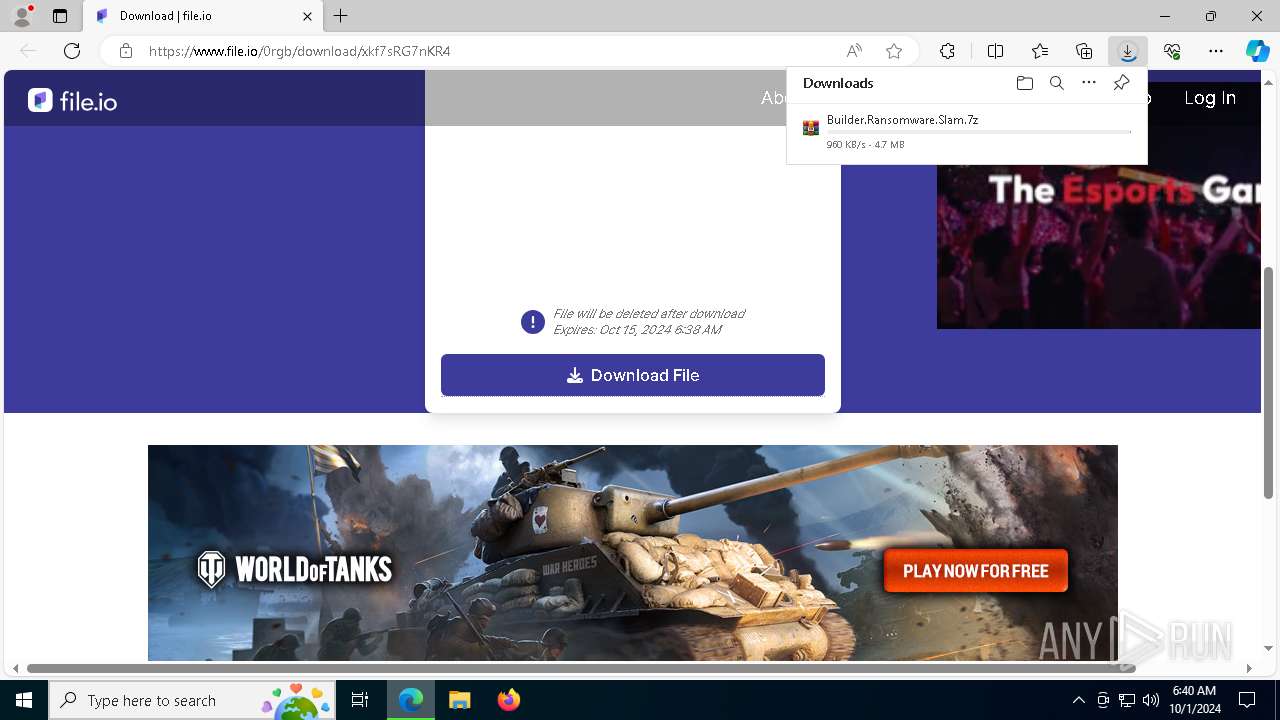Open volume control in tray
Screen dimensions: 1280x720
[x=1150, y=700]
